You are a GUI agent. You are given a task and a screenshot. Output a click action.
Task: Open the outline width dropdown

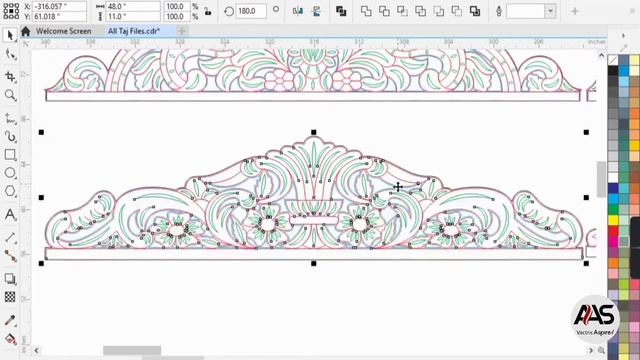pyautogui.click(x=551, y=11)
